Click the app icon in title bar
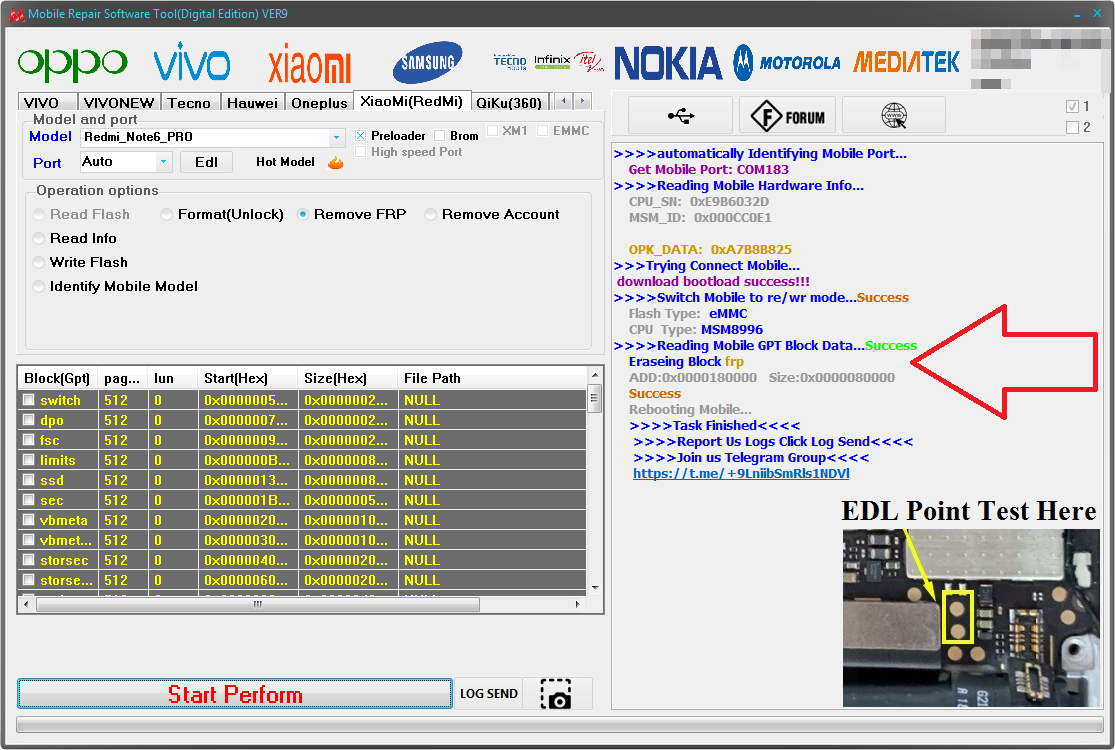Viewport: 1115px width, 750px height. click(x=16, y=14)
